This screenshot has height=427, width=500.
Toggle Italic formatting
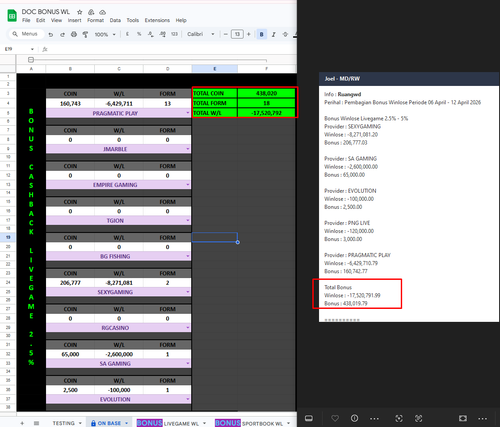click(x=274, y=34)
